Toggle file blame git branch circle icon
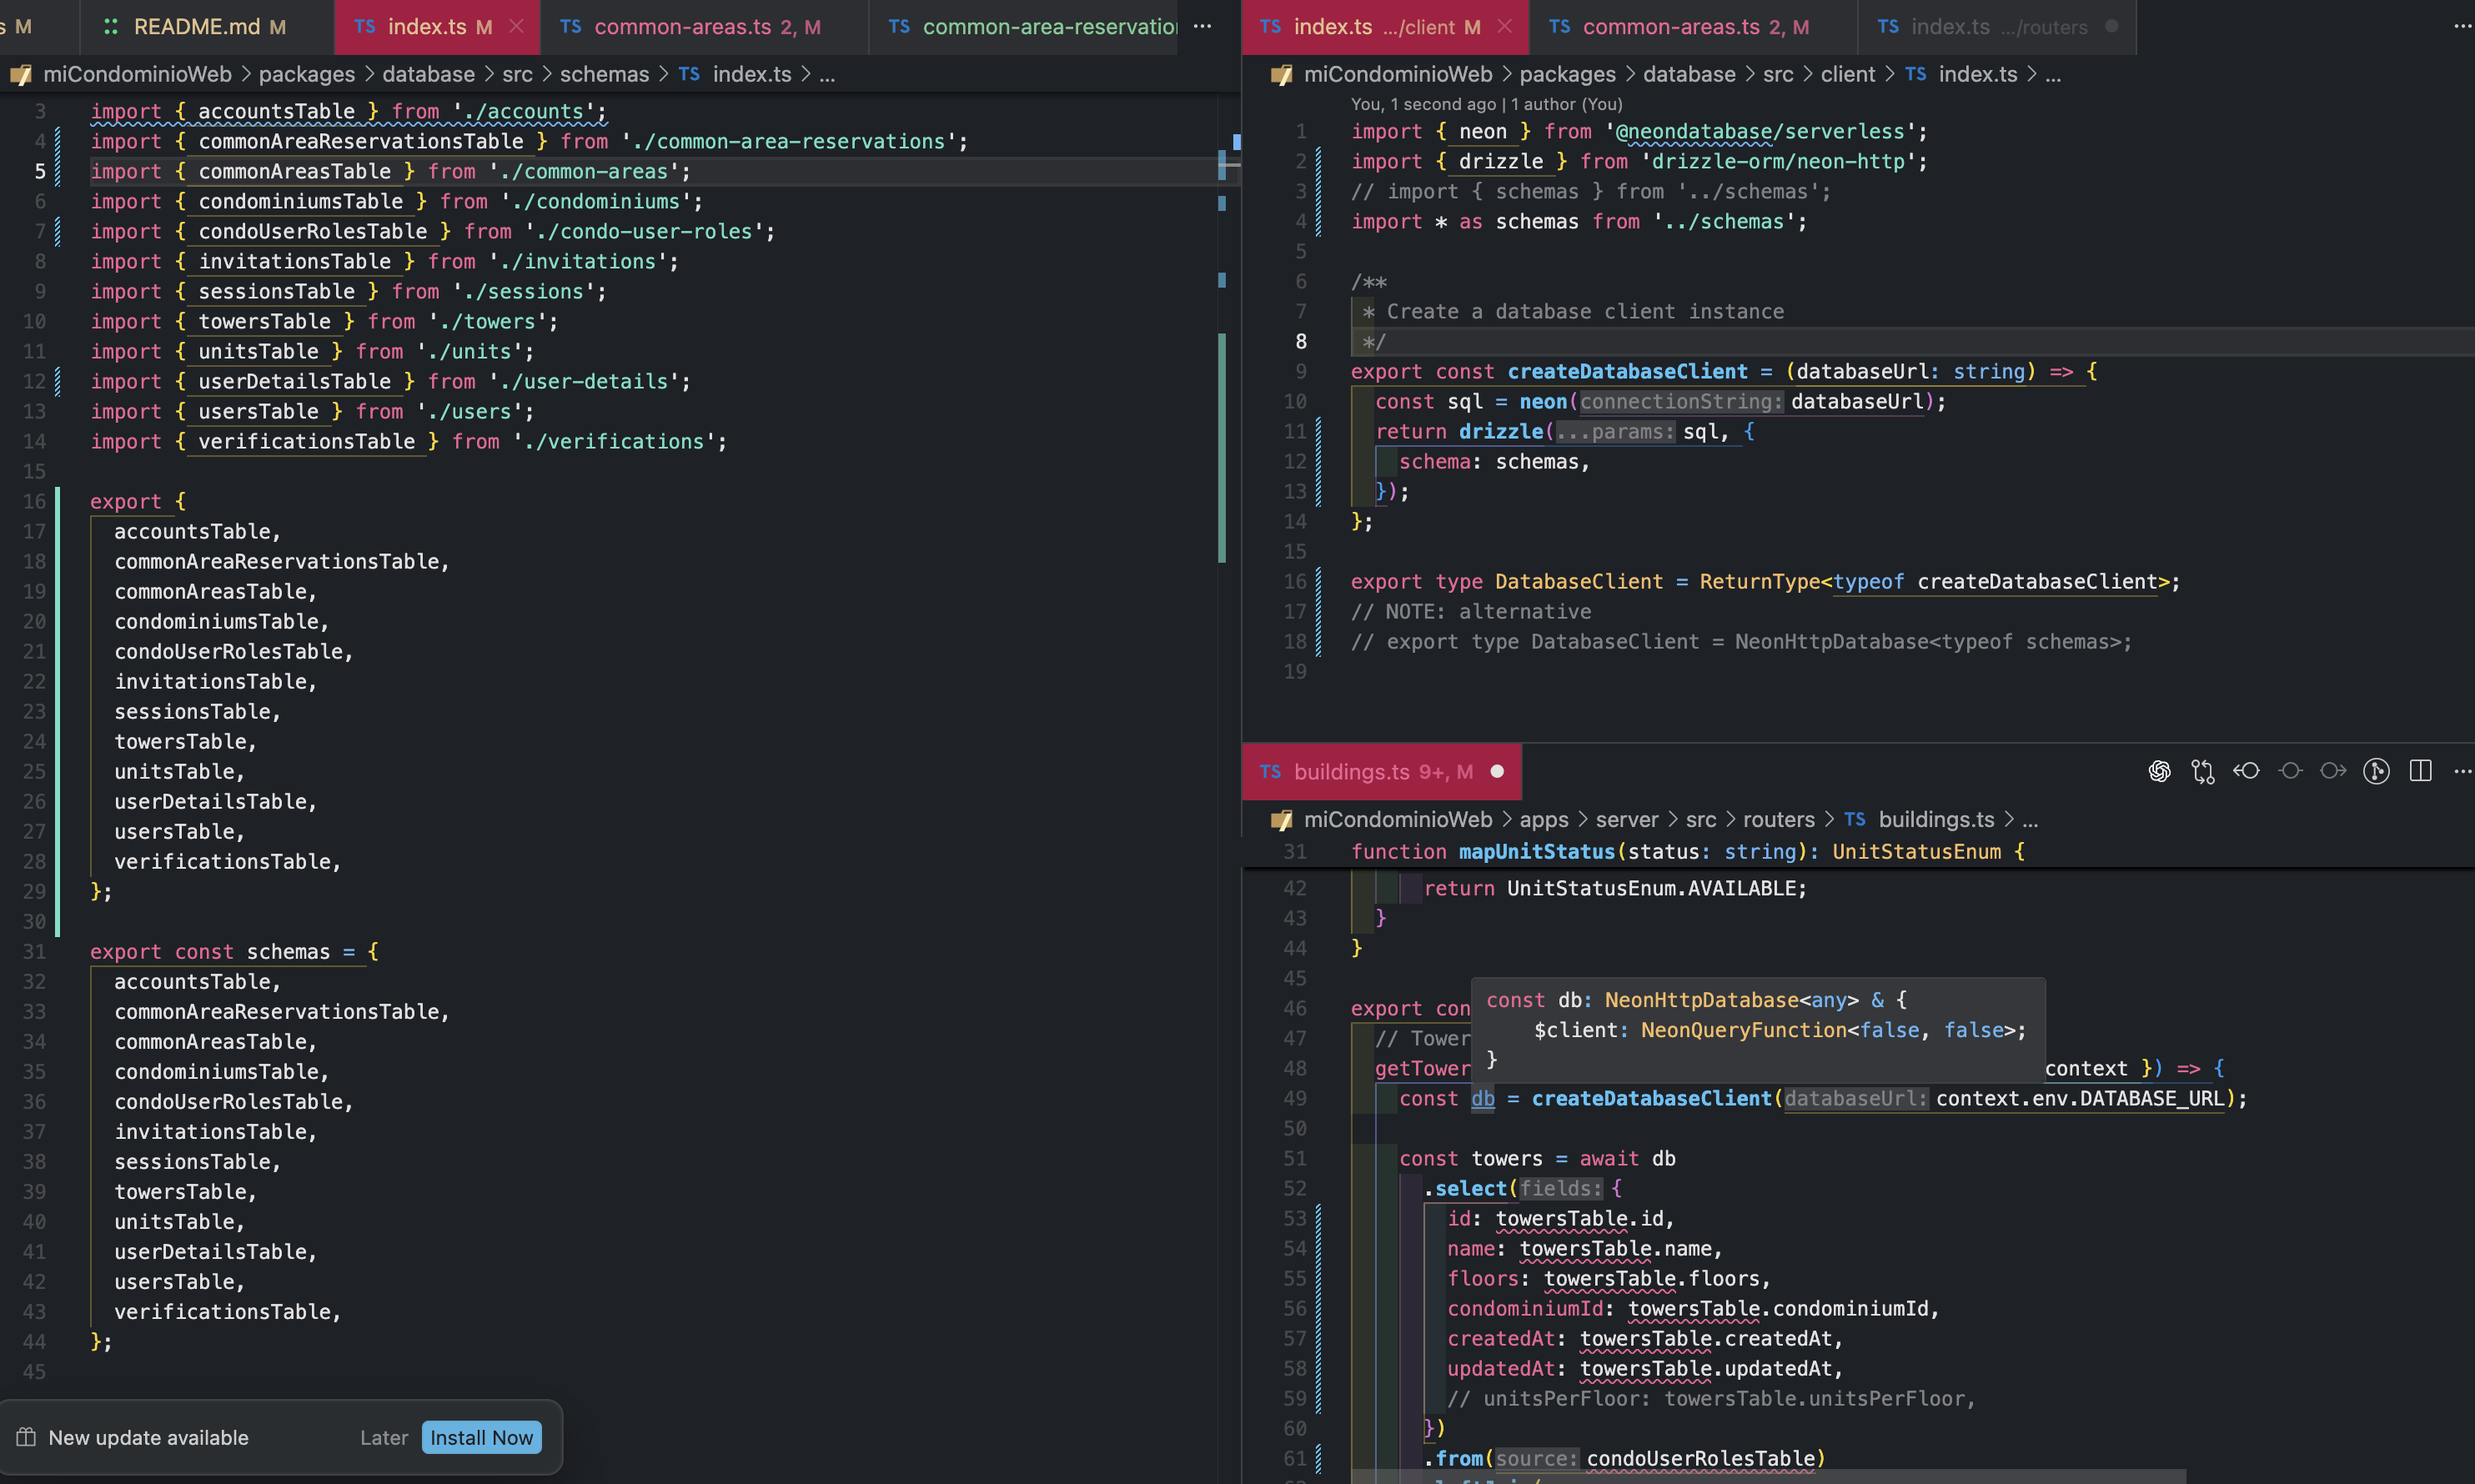This screenshot has height=1484, width=2475. (2377, 771)
